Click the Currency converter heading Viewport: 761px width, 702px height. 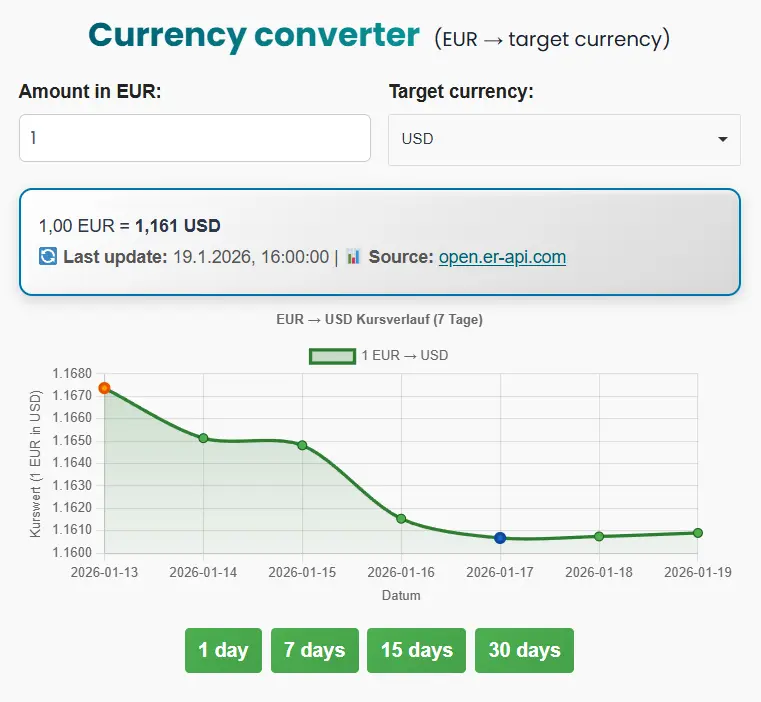click(x=254, y=36)
